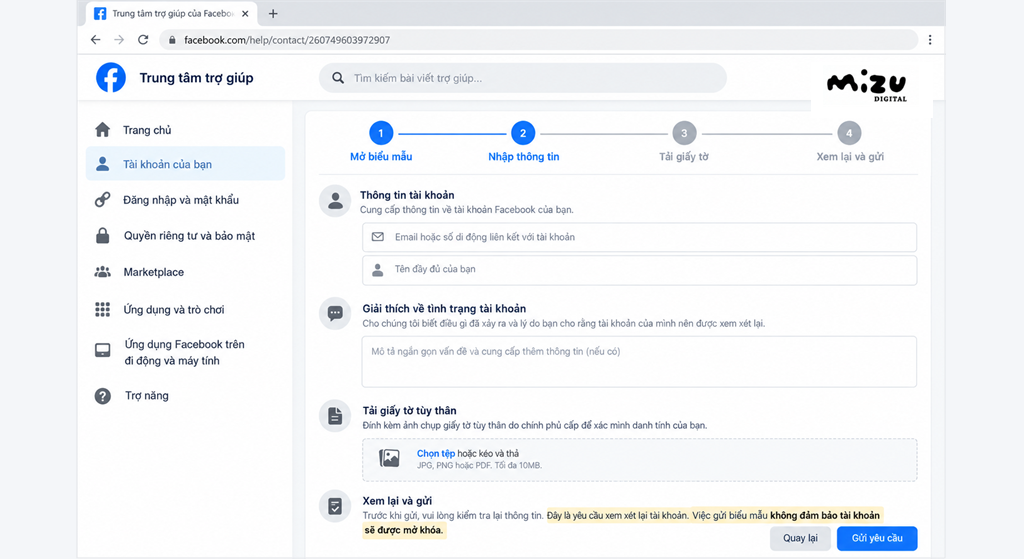Go to step 1 Mở biểu mẫu
This screenshot has height=559, width=1024.
pos(381,141)
